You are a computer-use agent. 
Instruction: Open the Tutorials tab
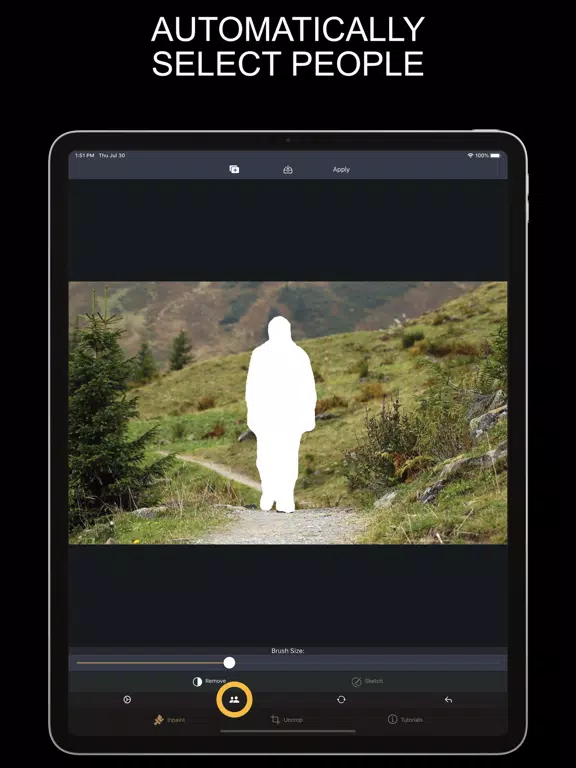(x=405, y=720)
